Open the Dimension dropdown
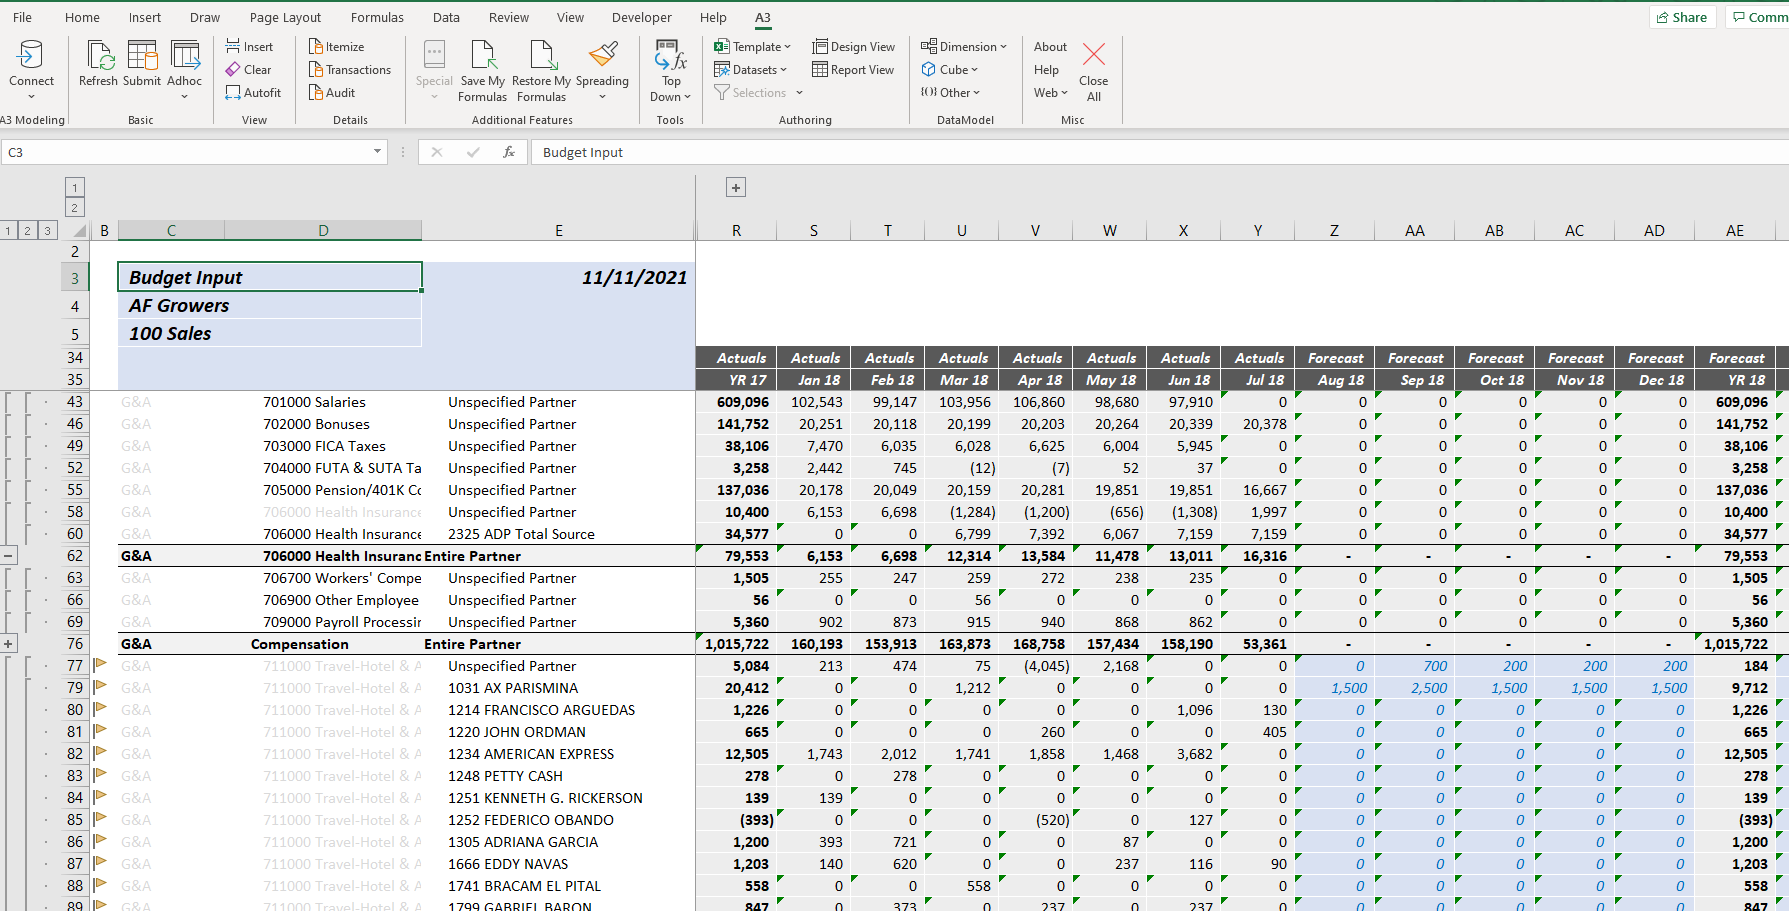Image resolution: width=1789 pixels, height=911 pixels. (x=963, y=46)
